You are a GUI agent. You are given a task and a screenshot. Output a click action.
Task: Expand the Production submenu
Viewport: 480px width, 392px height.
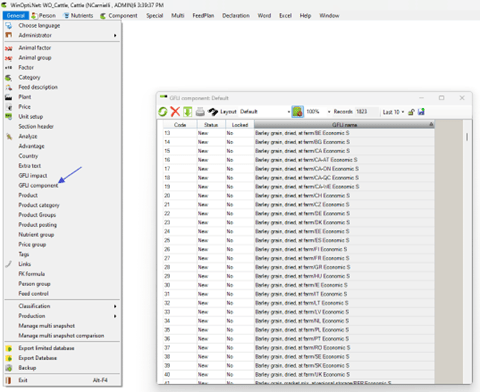pos(62,316)
